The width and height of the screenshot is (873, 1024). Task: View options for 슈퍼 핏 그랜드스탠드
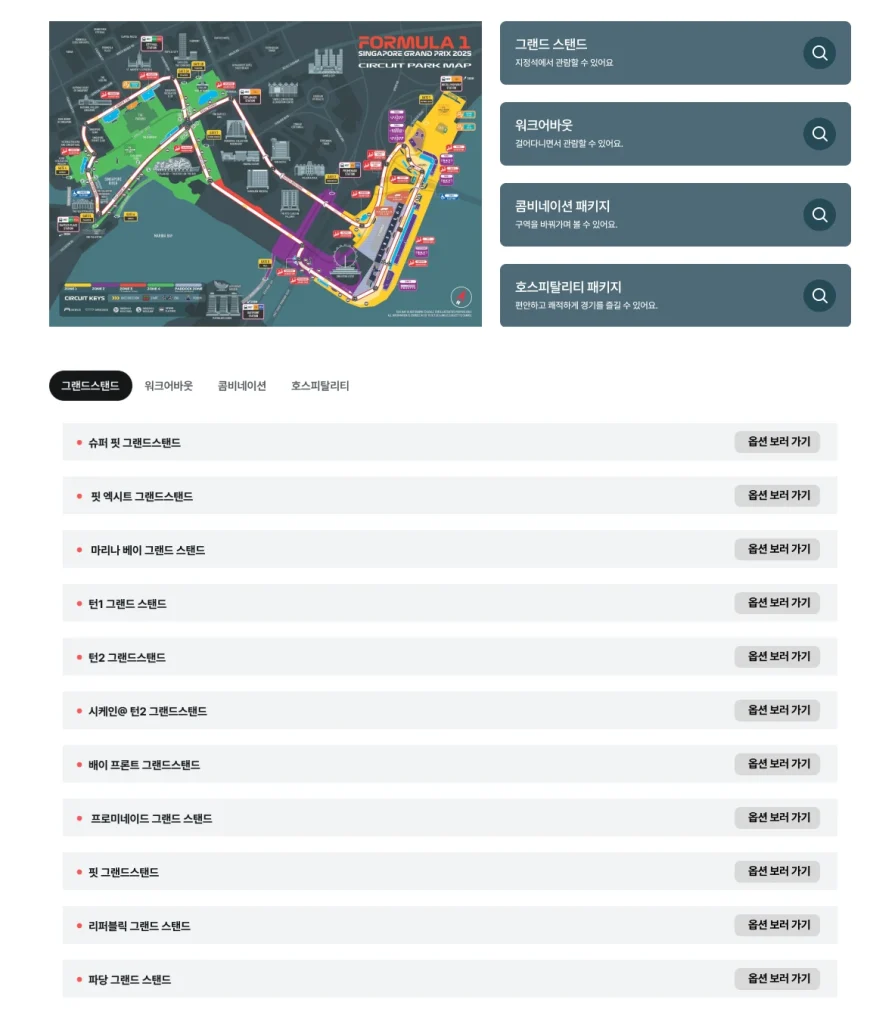pos(777,442)
